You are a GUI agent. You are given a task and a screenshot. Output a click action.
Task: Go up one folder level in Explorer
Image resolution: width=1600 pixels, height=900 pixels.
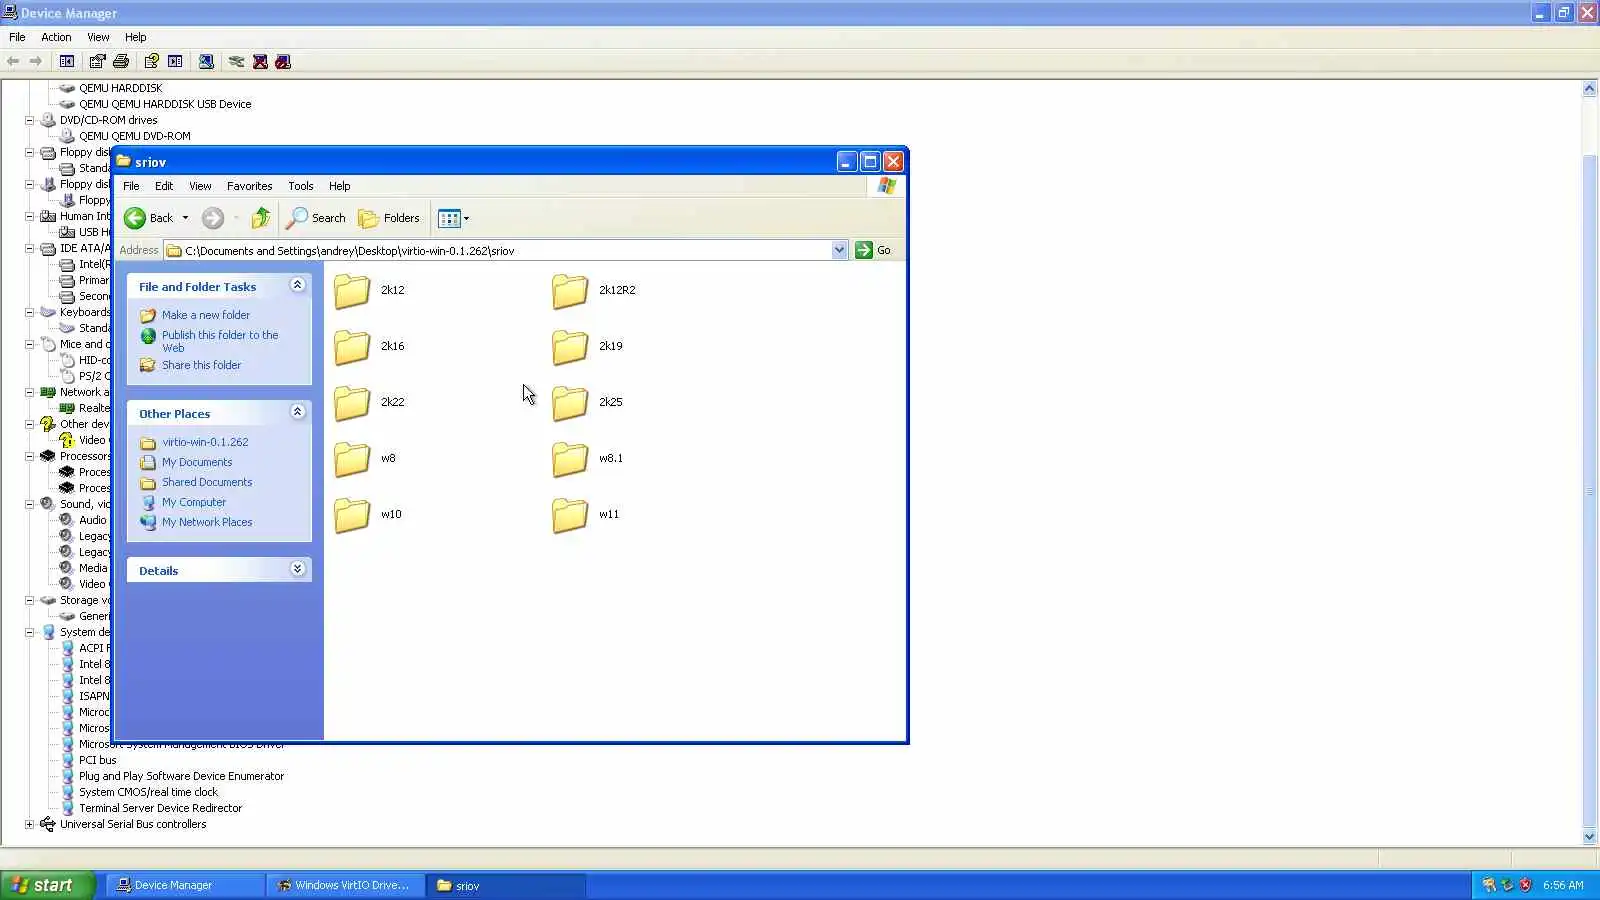click(x=260, y=218)
